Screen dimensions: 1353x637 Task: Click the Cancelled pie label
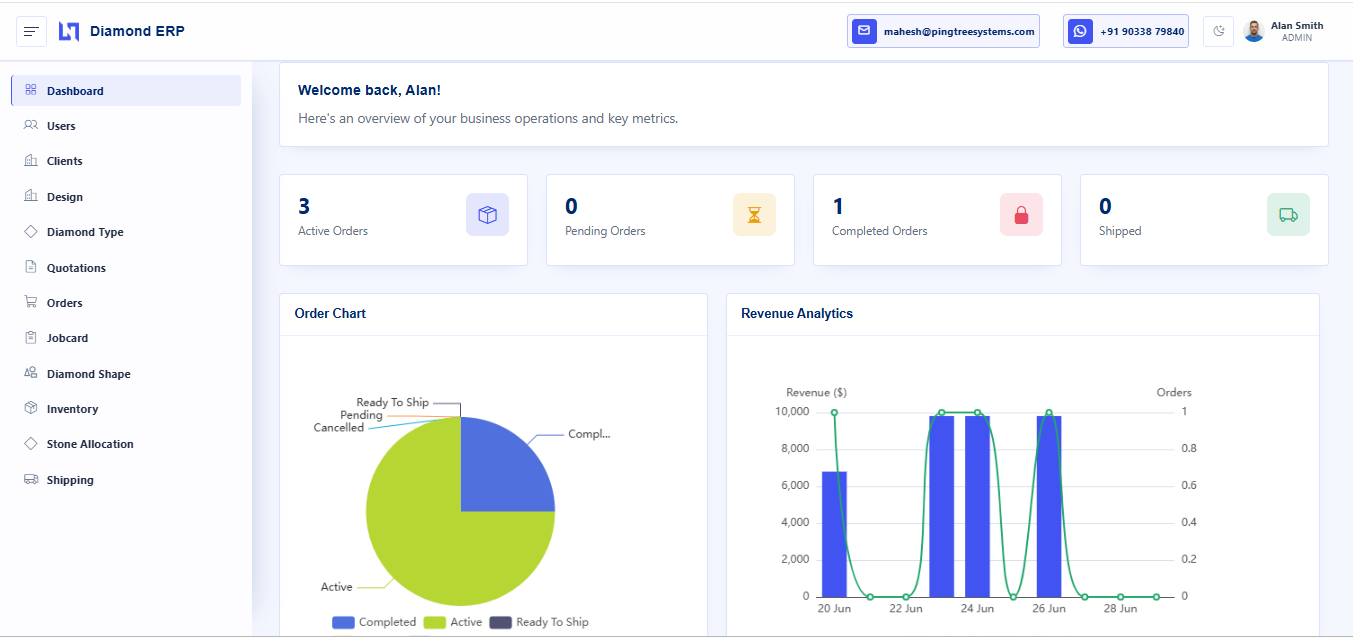339,428
